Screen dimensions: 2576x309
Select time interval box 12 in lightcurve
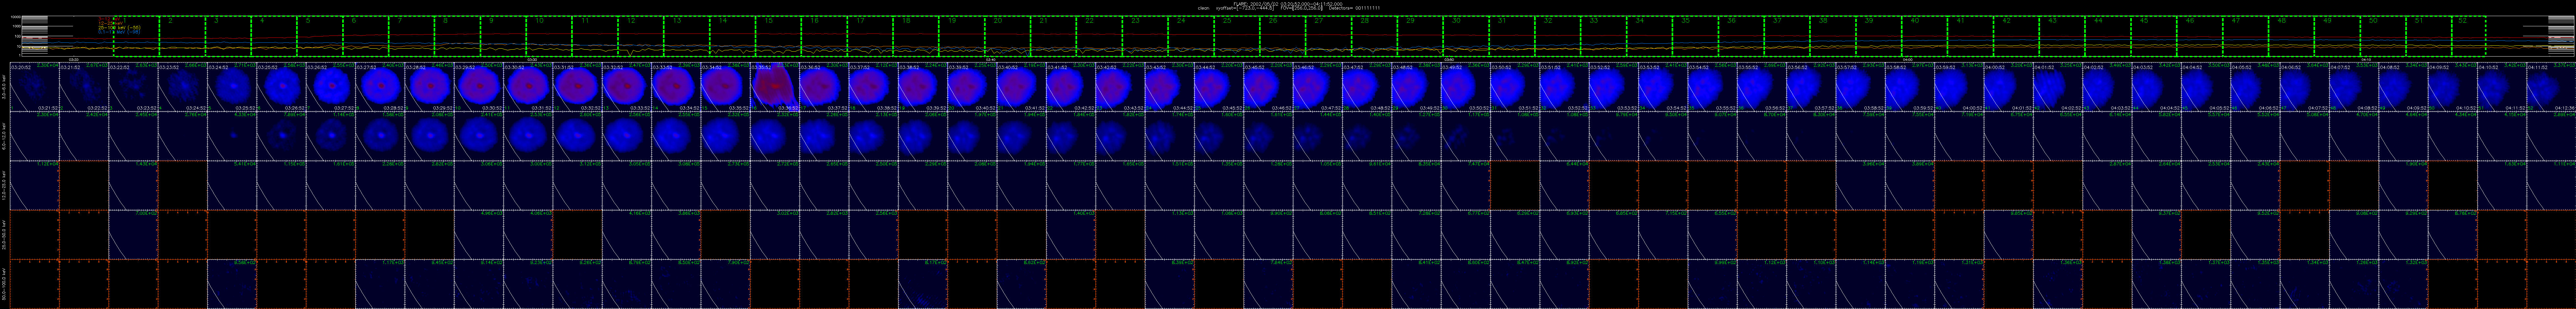641,36
